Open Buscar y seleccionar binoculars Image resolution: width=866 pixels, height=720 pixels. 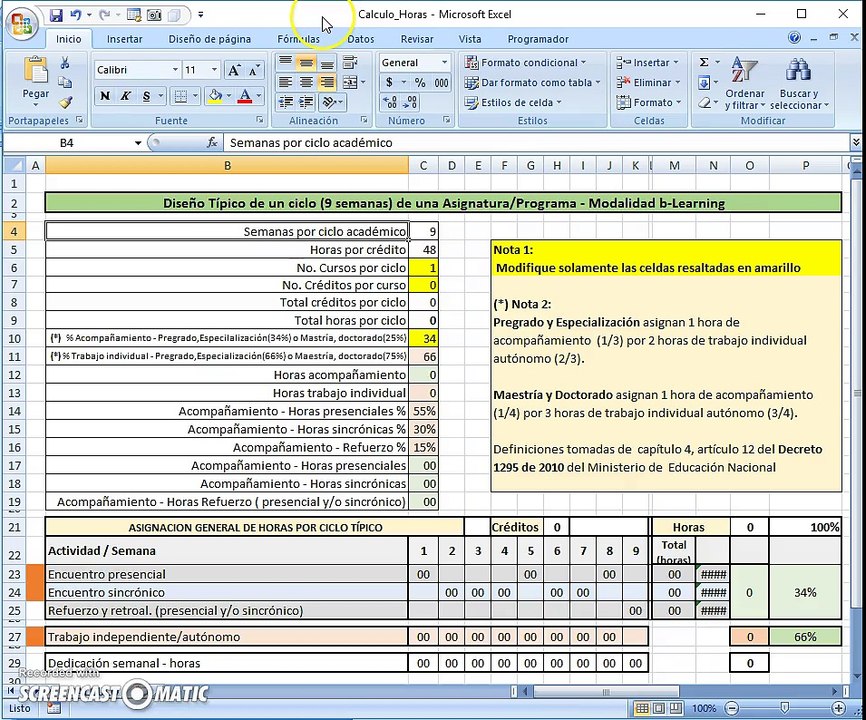point(799,83)
